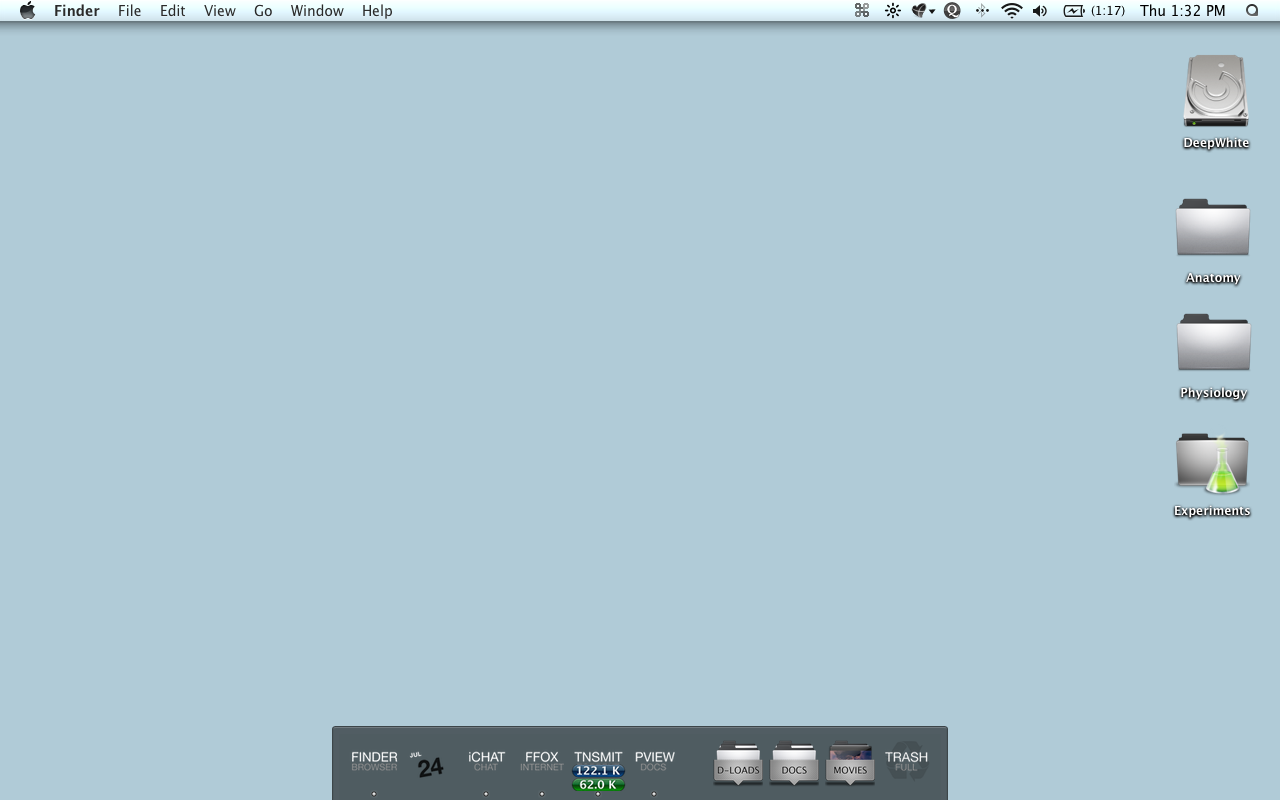
Task: Open the View menu
Action: click(x=219, y=11)
